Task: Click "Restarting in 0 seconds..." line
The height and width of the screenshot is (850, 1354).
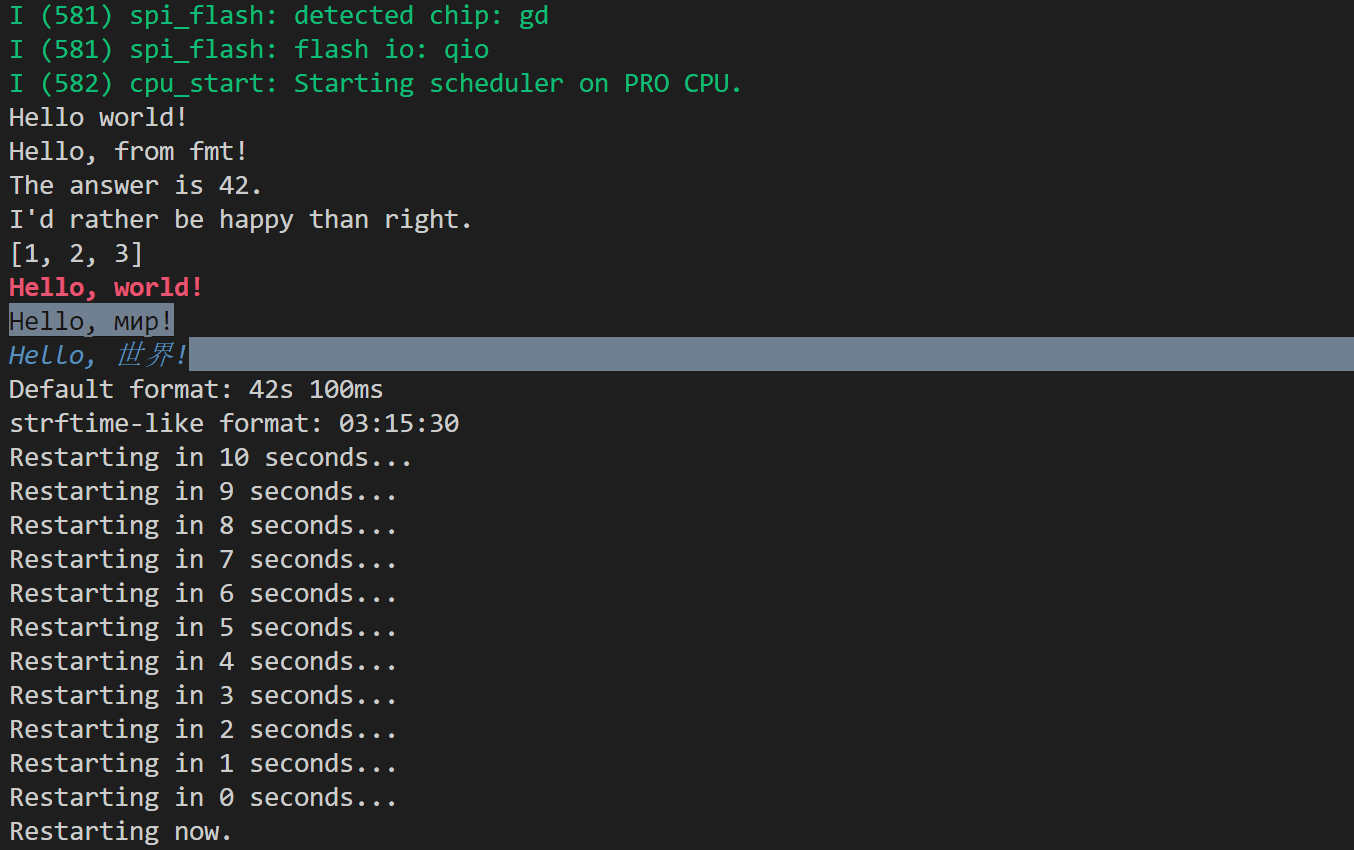Action: pos(203,798)
